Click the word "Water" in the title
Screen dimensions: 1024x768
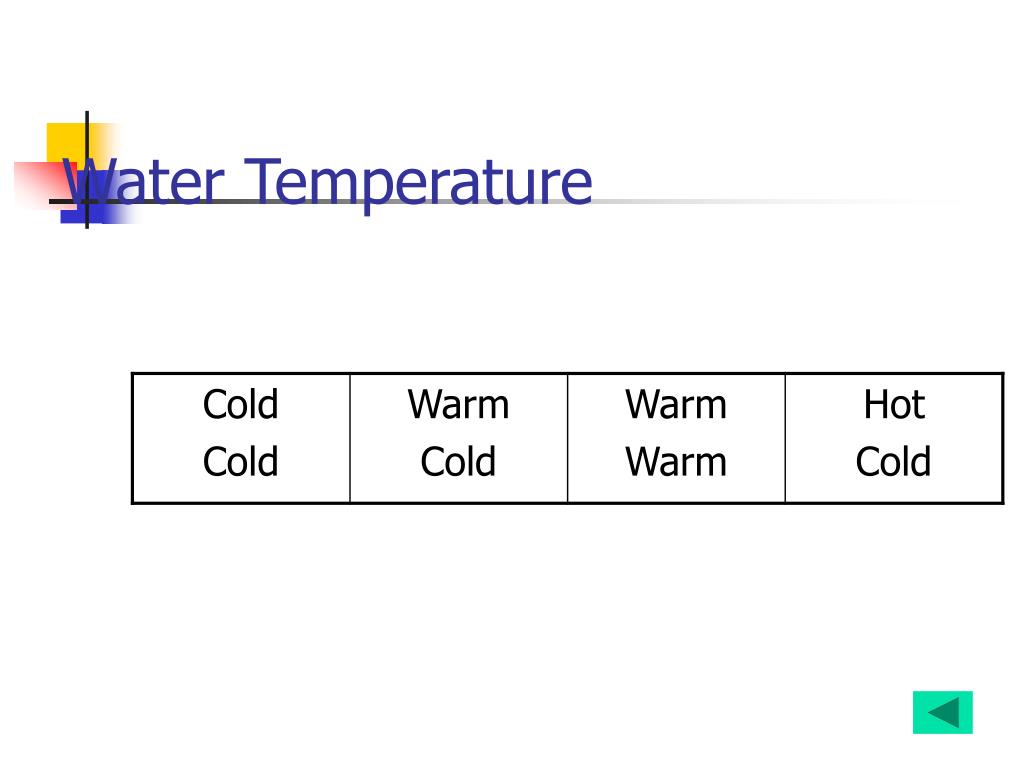(x=144, y=182)
